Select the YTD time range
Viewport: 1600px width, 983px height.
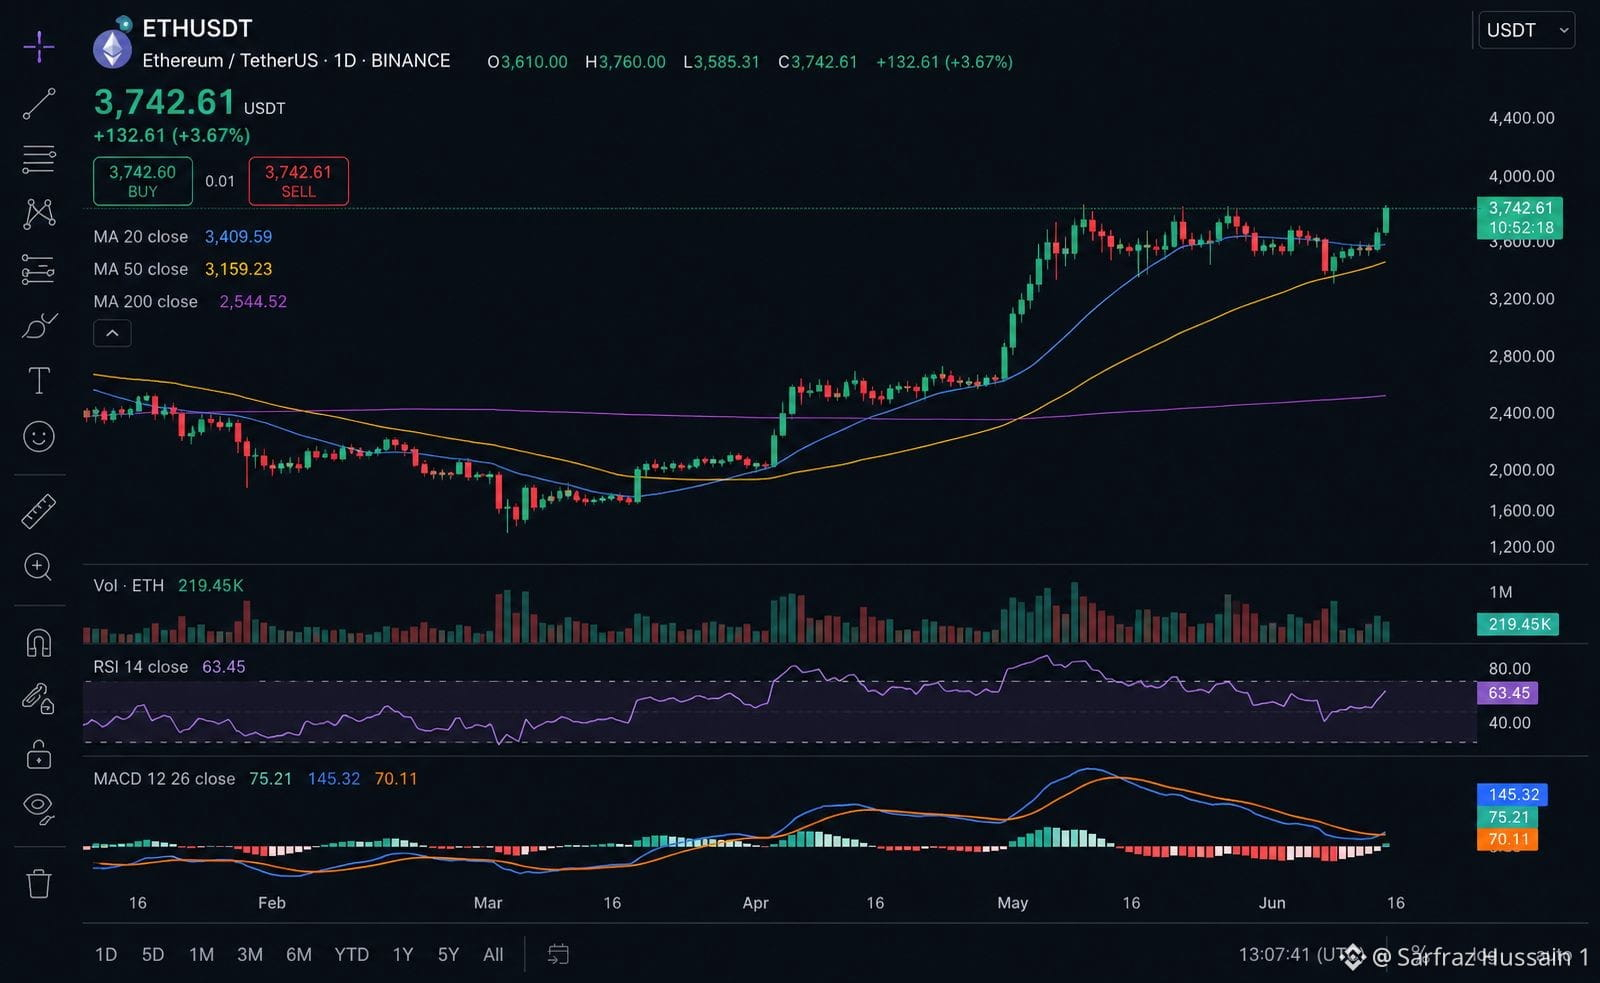(351, 955)
